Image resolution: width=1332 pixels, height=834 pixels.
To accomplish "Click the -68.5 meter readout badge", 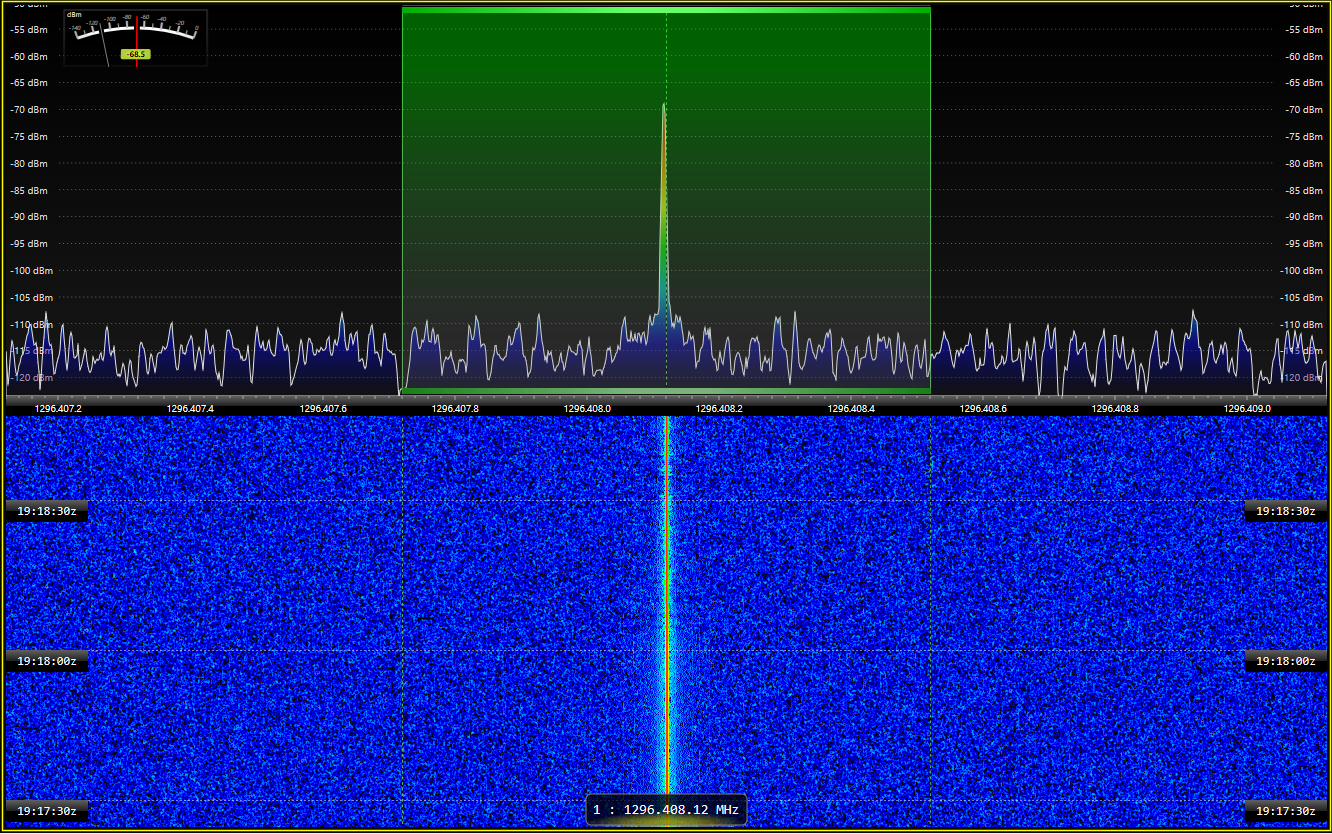I will (135, 54).
